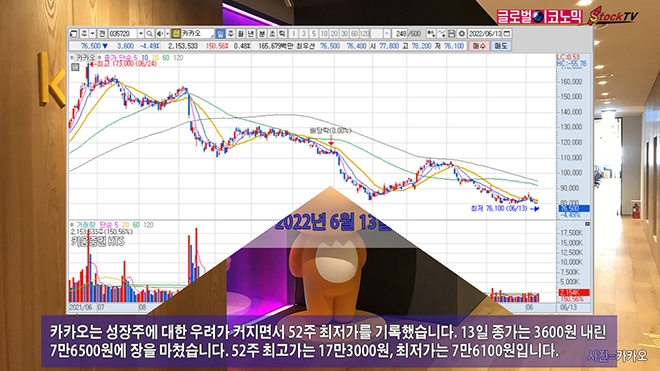Select the 120 interval preset tab
Viewport: 660px width, 371px height.
click(x=365, y=33)
